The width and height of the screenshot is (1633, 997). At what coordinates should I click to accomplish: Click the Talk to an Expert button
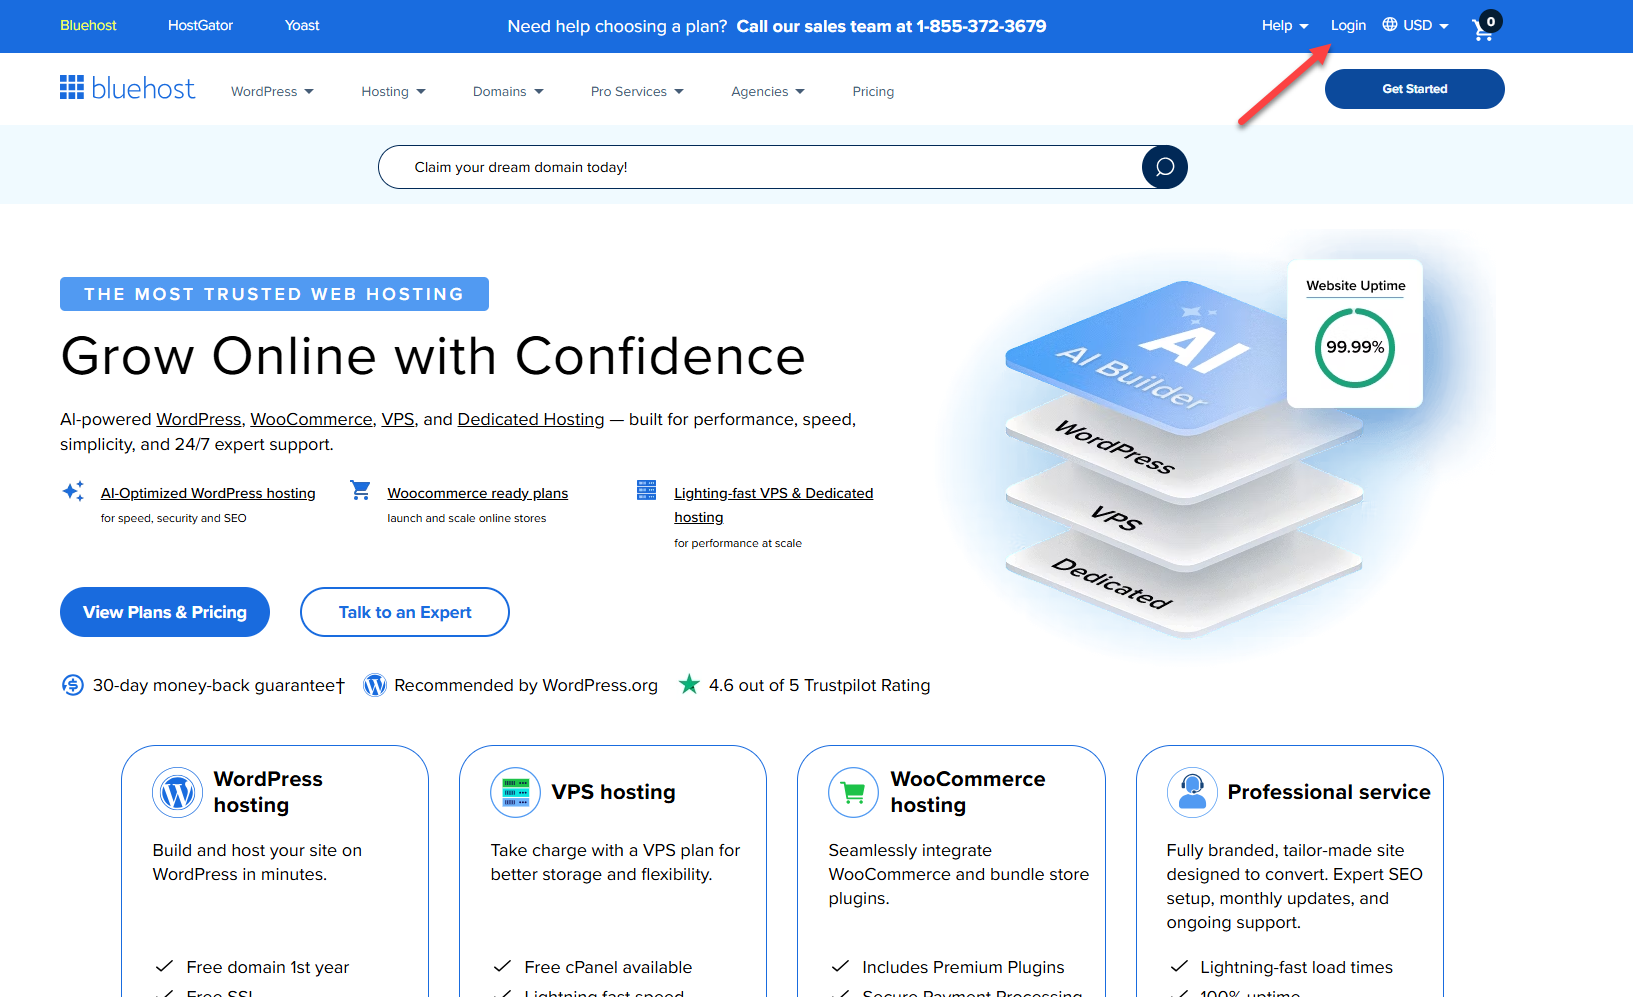coord(405,612)
